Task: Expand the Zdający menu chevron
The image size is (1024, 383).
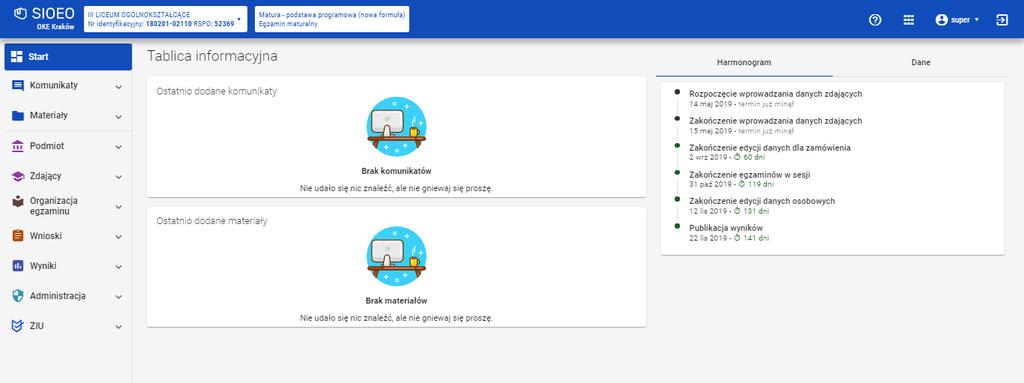Action: tap(118, 177)
